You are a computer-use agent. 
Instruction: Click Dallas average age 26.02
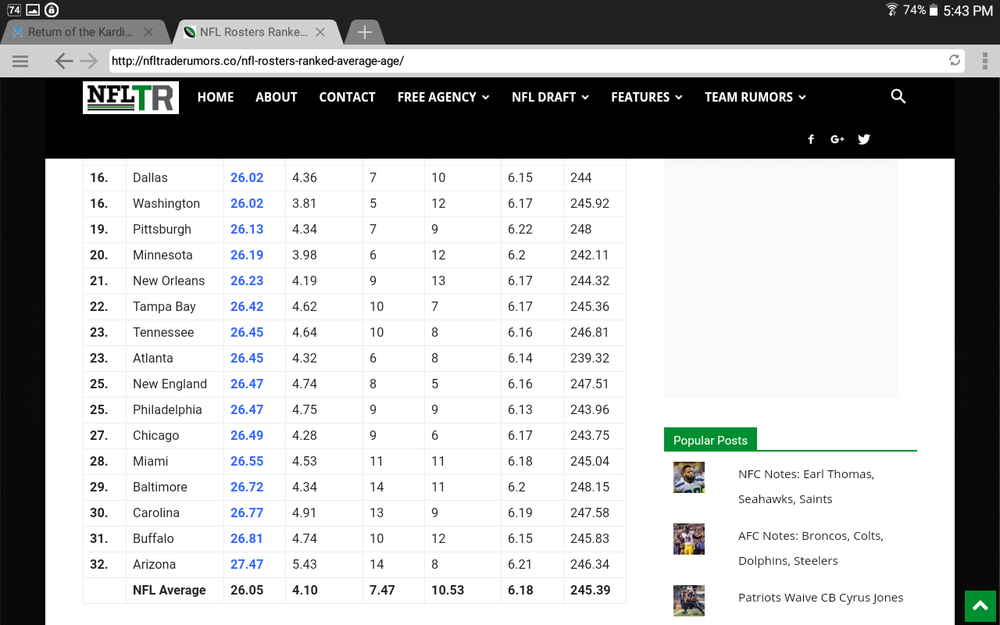pyautogui.click(x=247, y=178)
